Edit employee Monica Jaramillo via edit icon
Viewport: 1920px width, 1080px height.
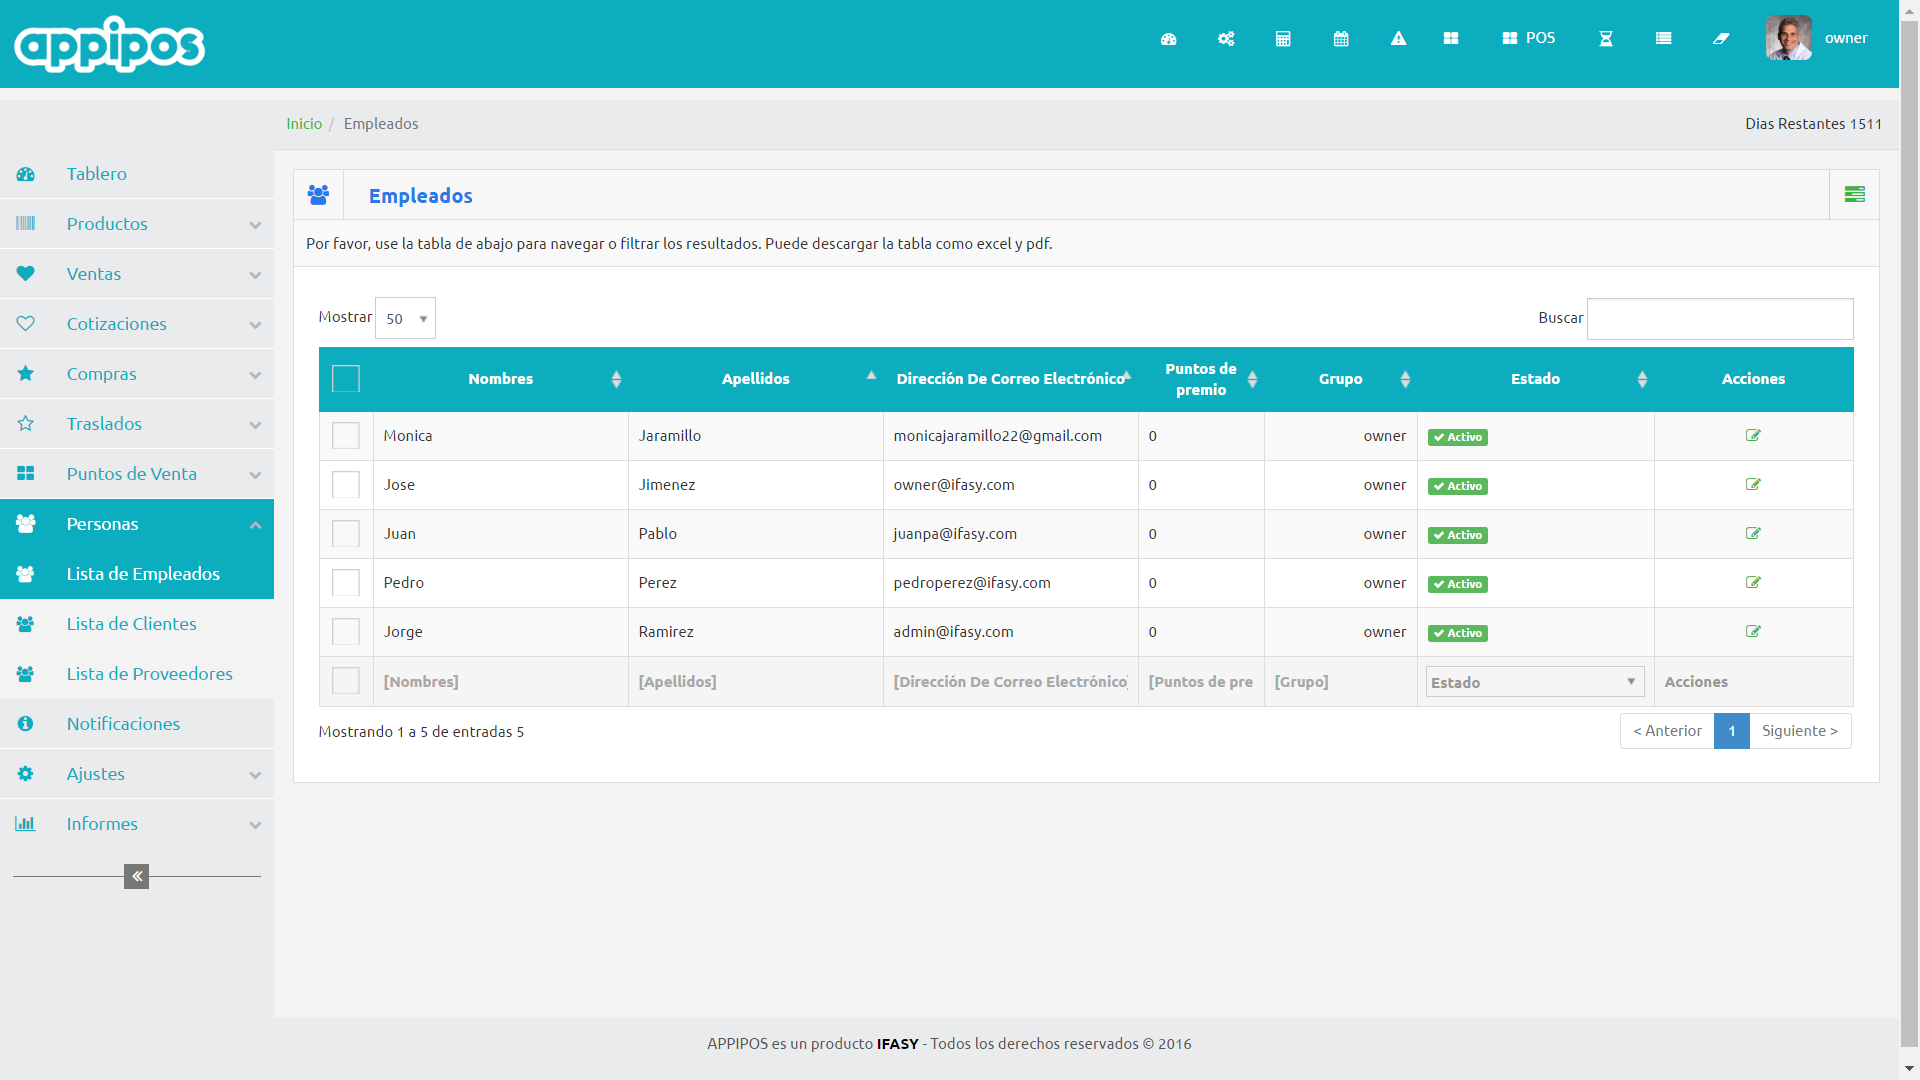coord(1752,436)
